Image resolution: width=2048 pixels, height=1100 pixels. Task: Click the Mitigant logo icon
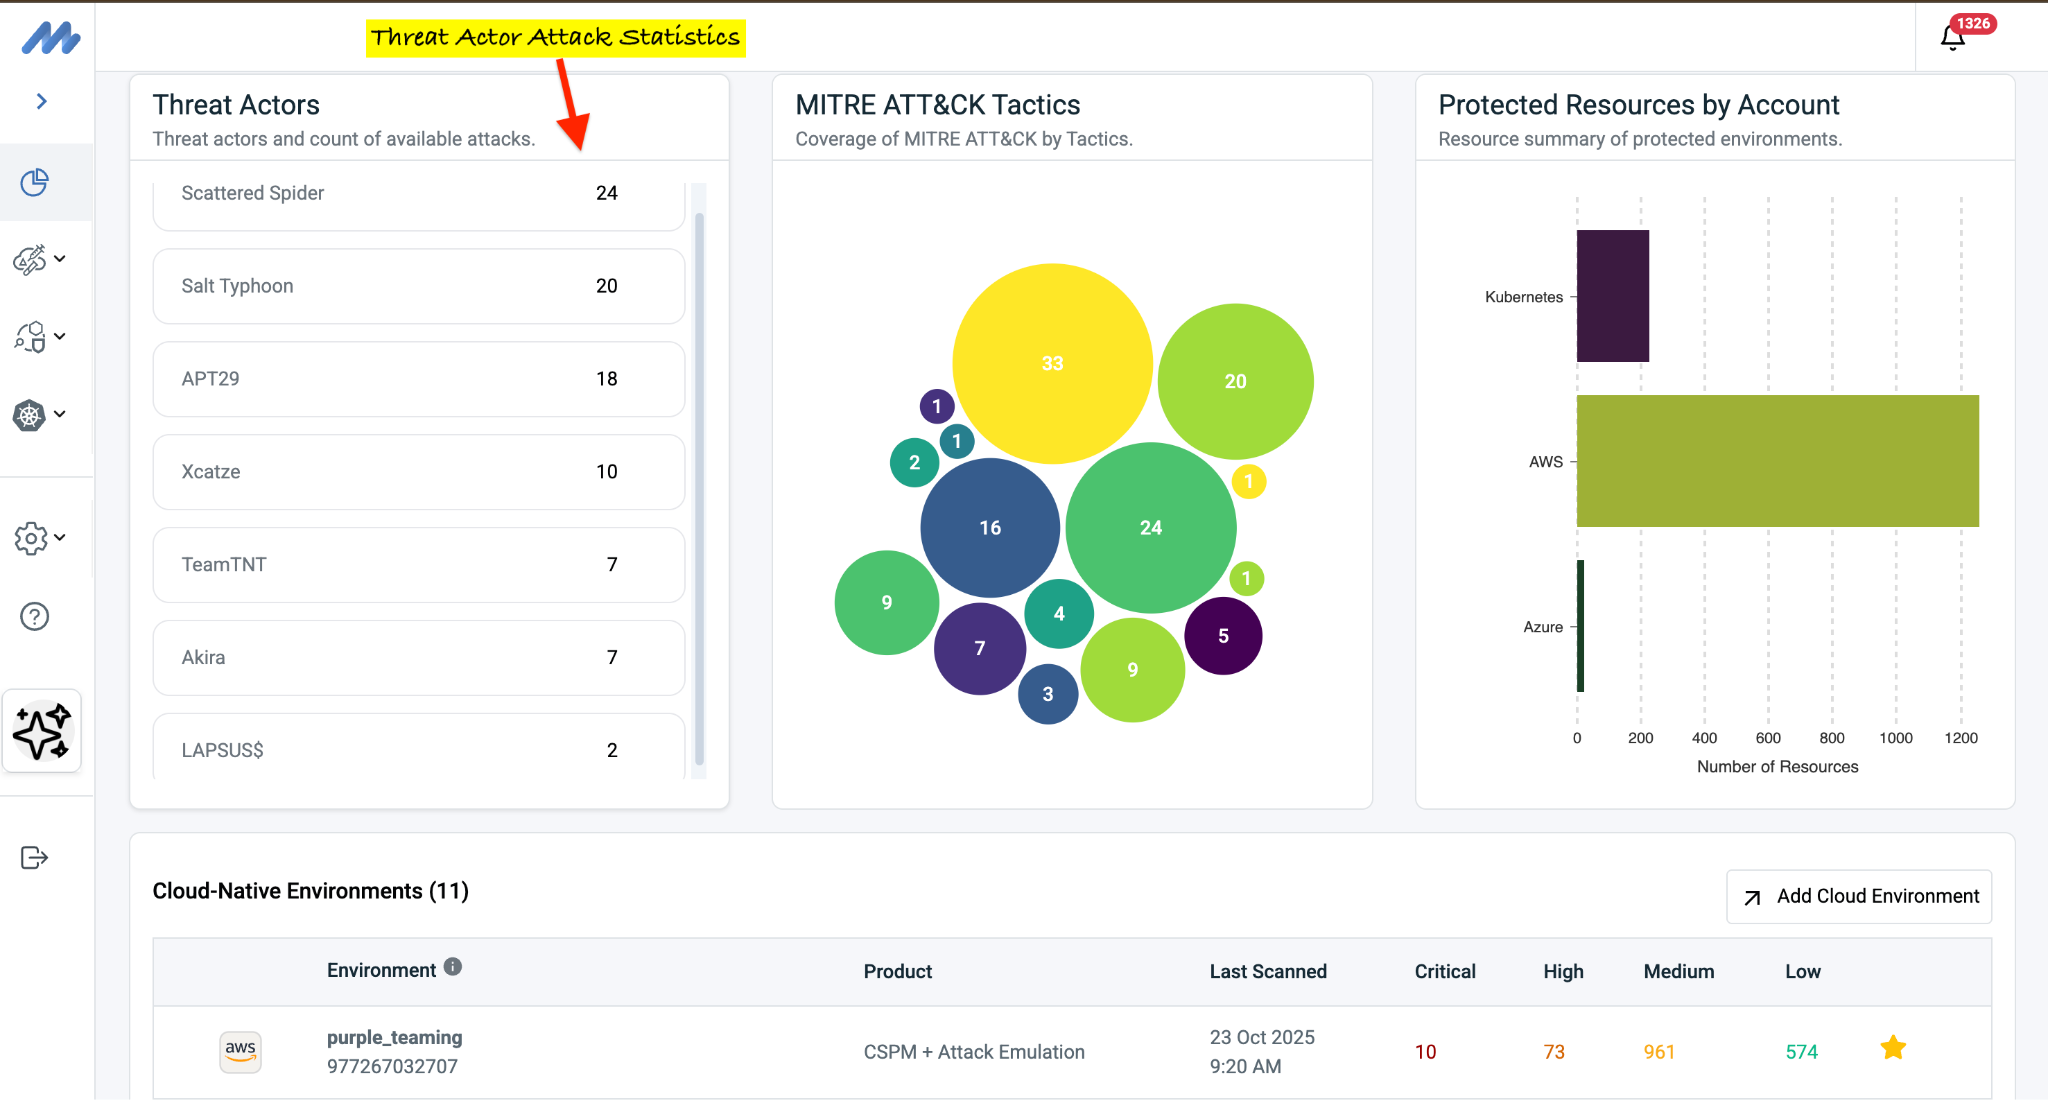50,38
